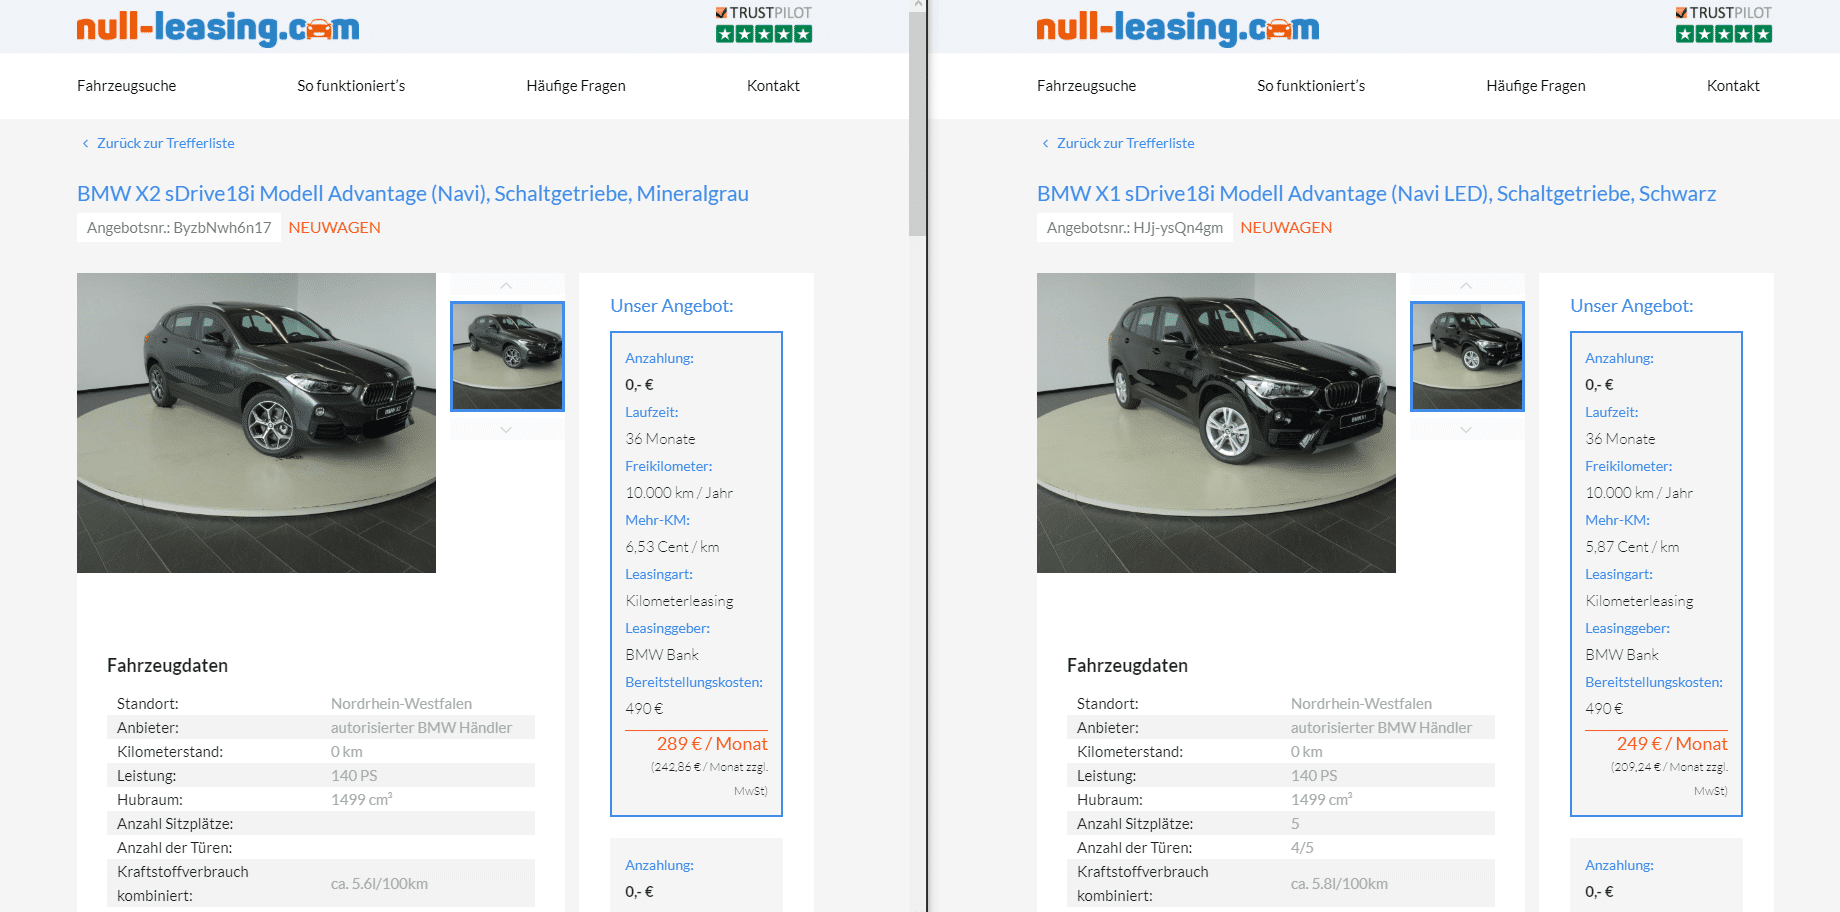Click back chevron beside Zurück zur Trefferliste, left window
1840x912 pixels.
point(85,143)
